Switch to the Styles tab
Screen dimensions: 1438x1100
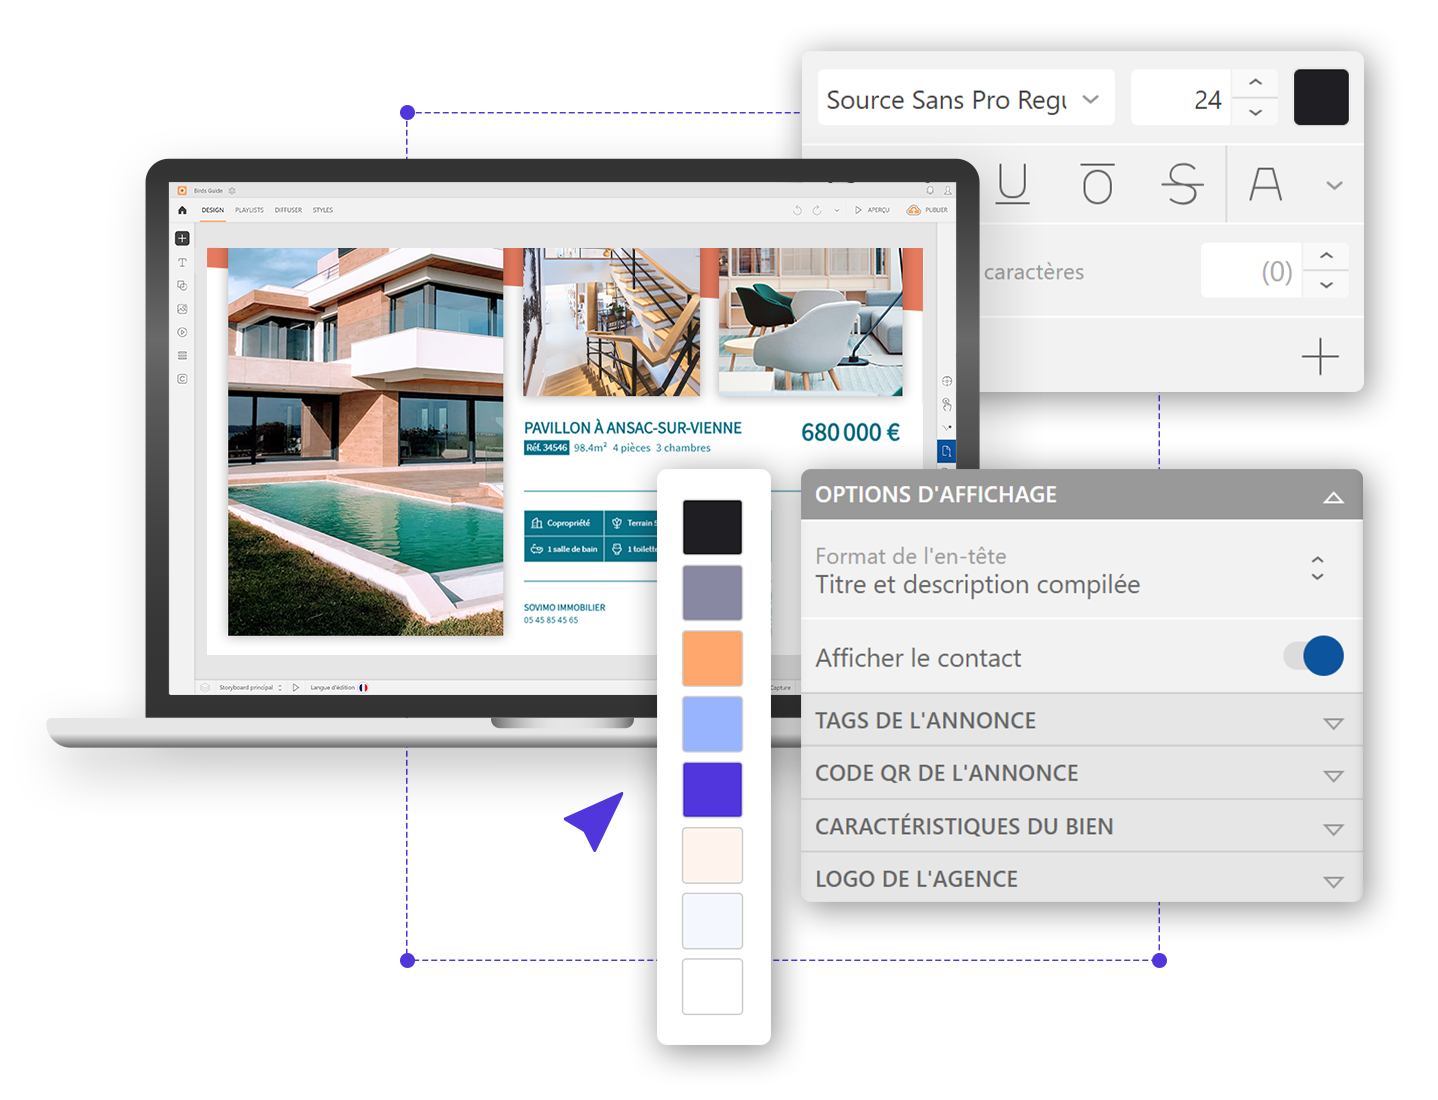(x=323, y=210)
